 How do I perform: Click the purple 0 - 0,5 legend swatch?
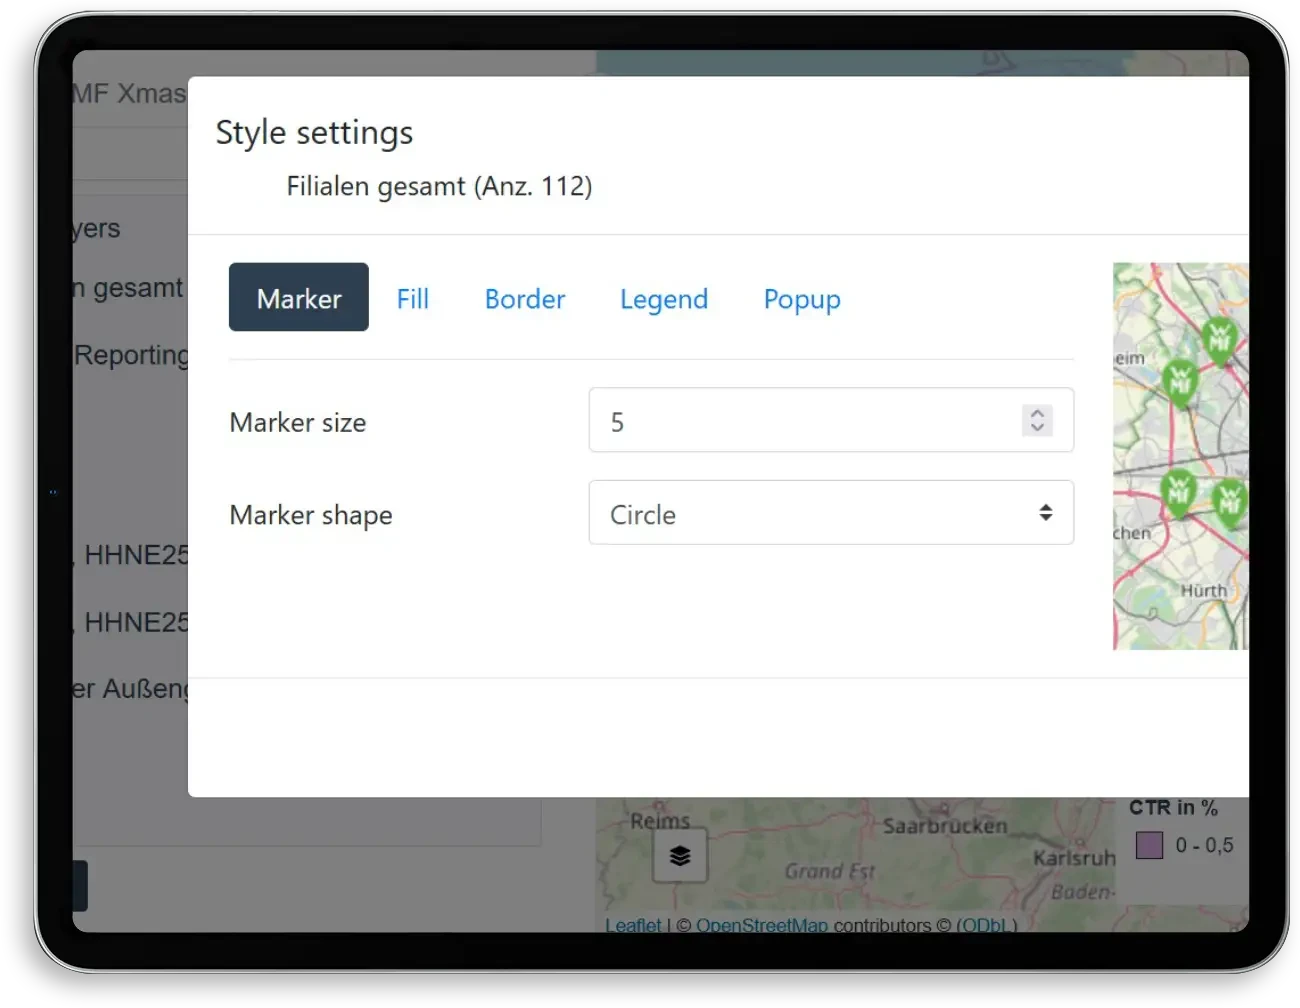1149,846
